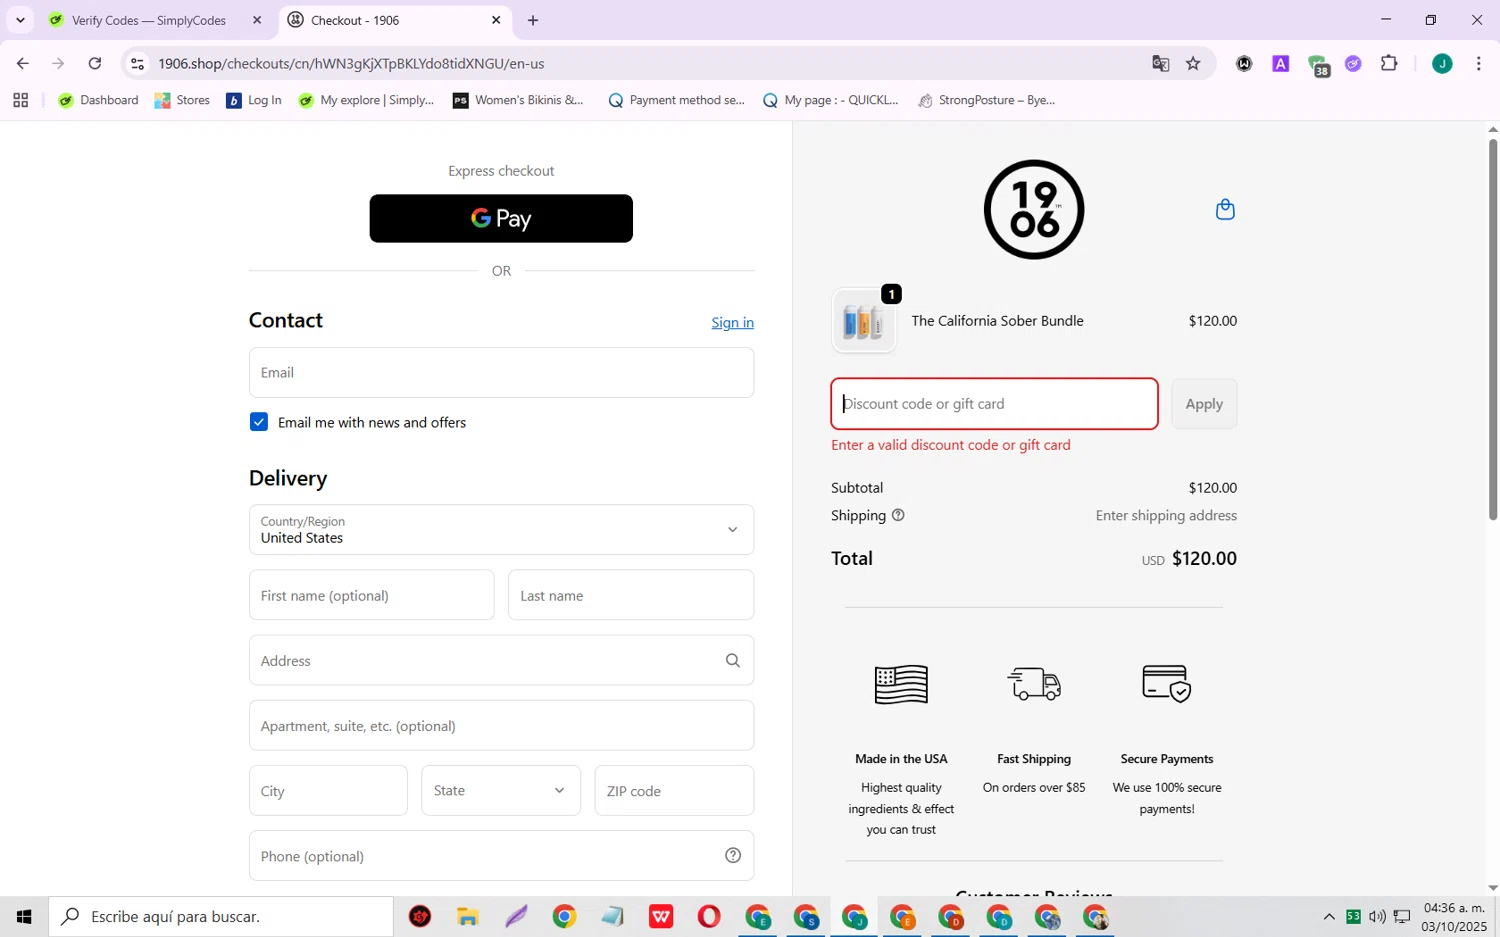Screen dimensions: 1500x937
Task: Click the Sign in link
Action: point(732,322)
